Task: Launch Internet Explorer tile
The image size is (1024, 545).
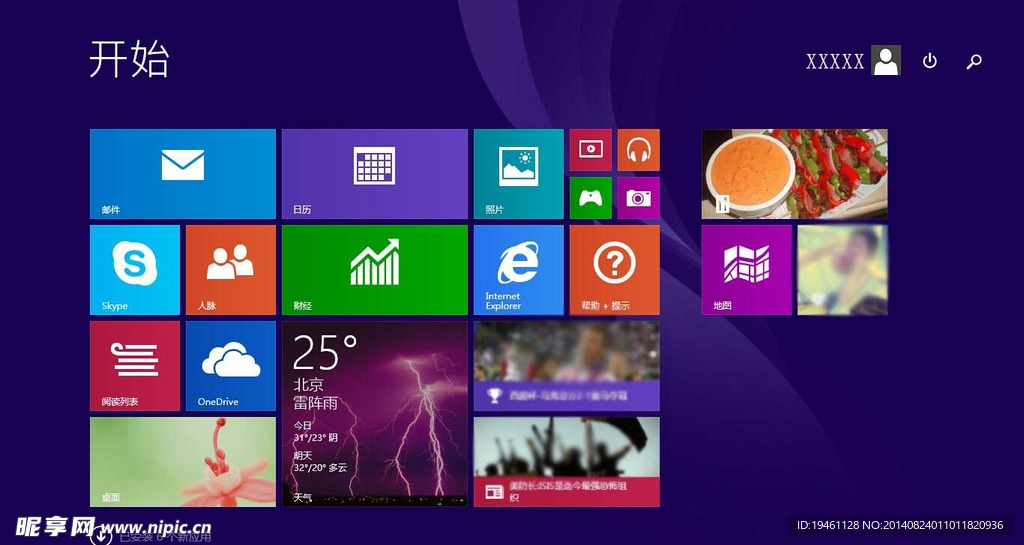Action: tap(518, 269)
